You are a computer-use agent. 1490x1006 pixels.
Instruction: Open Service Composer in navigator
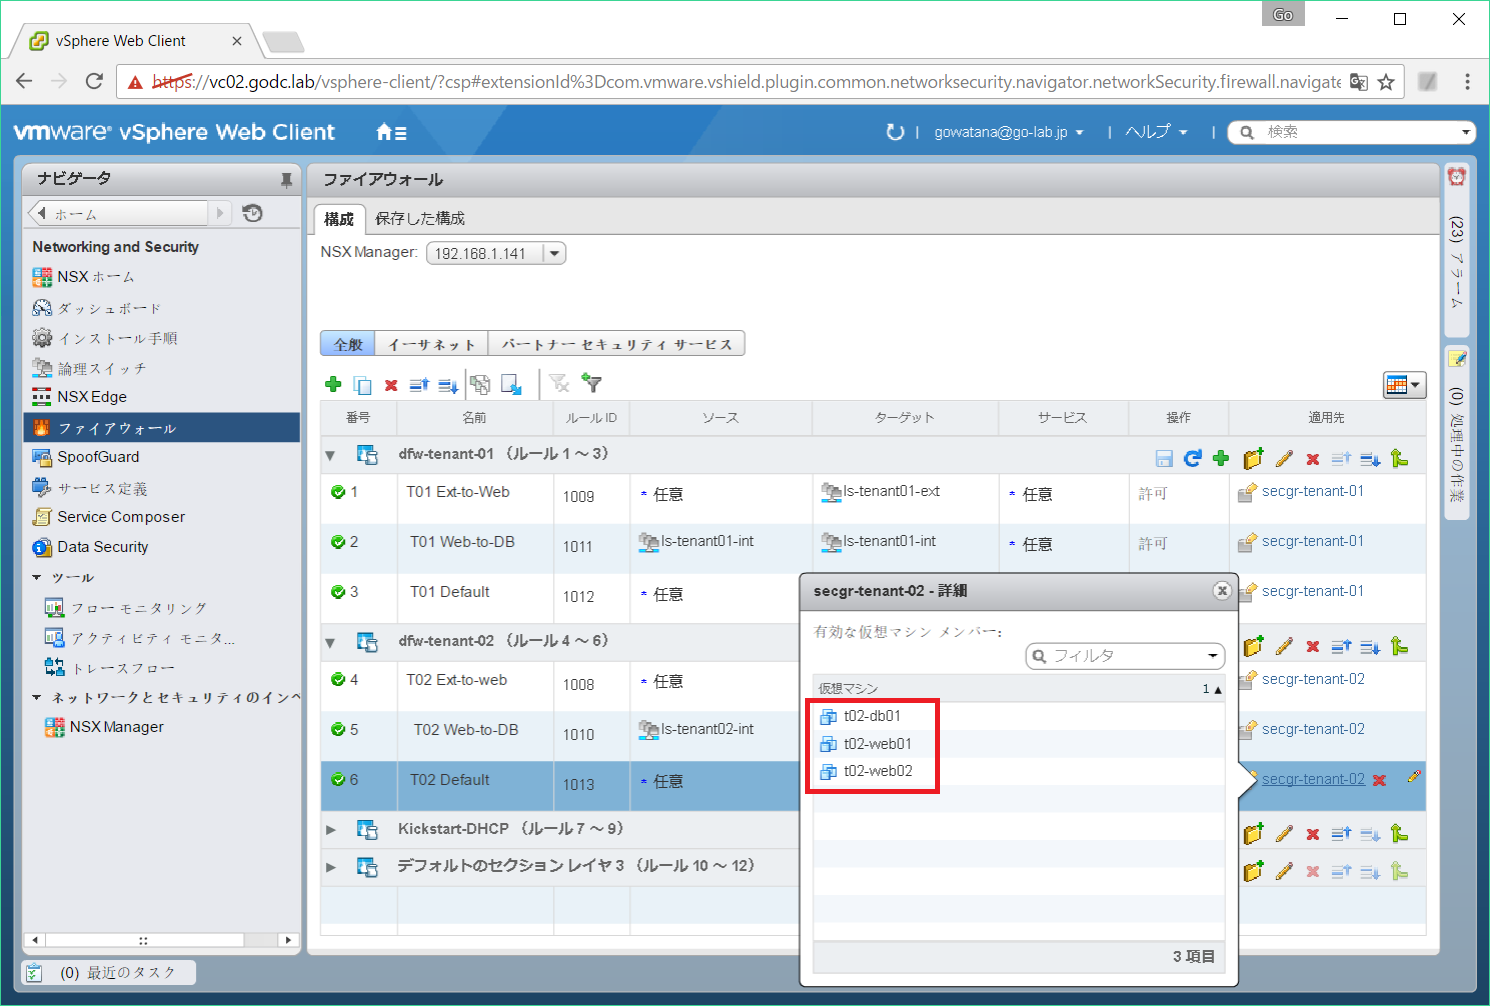(x=108, y=517)
